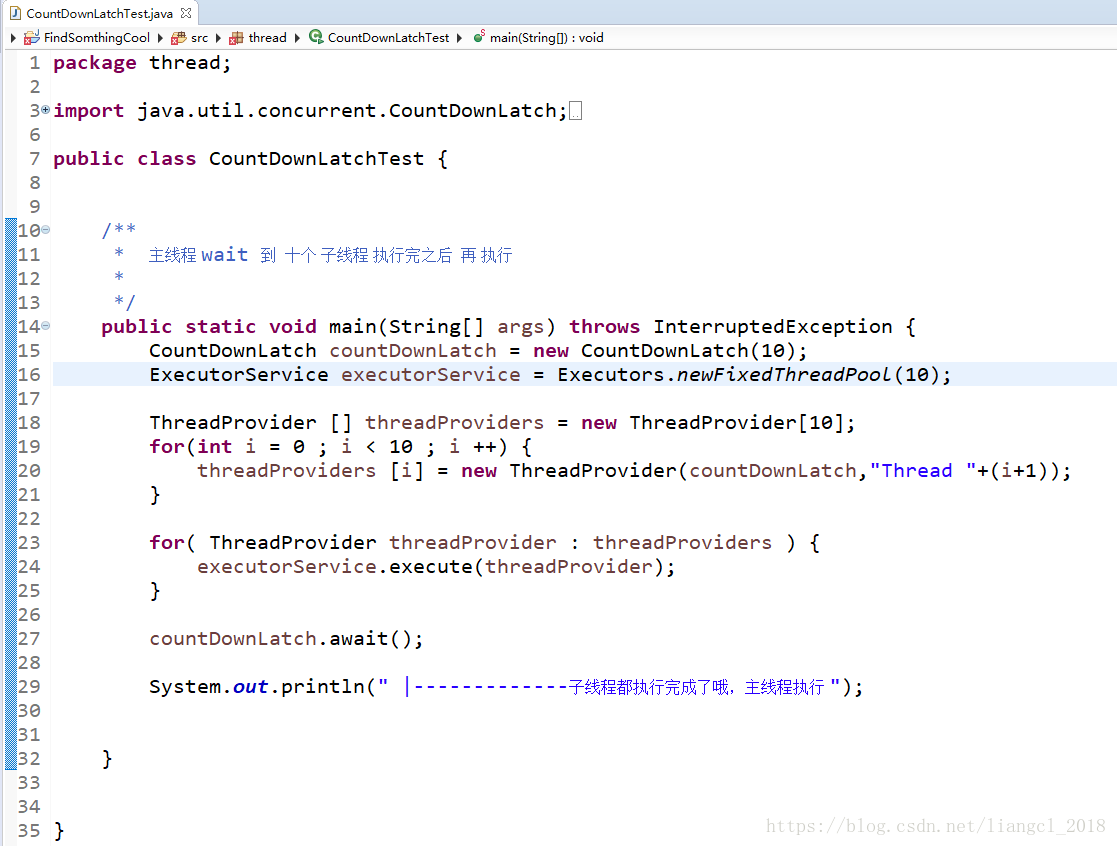Screen dimensions: 1117x846
Task: Click 'InterruptedException' in main signature
Action: pyautogui.click(x=773, y=326)
